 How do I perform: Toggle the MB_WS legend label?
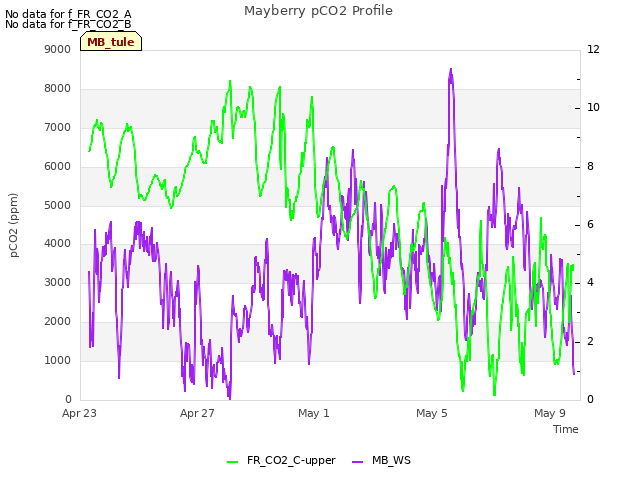click(391, 460)
